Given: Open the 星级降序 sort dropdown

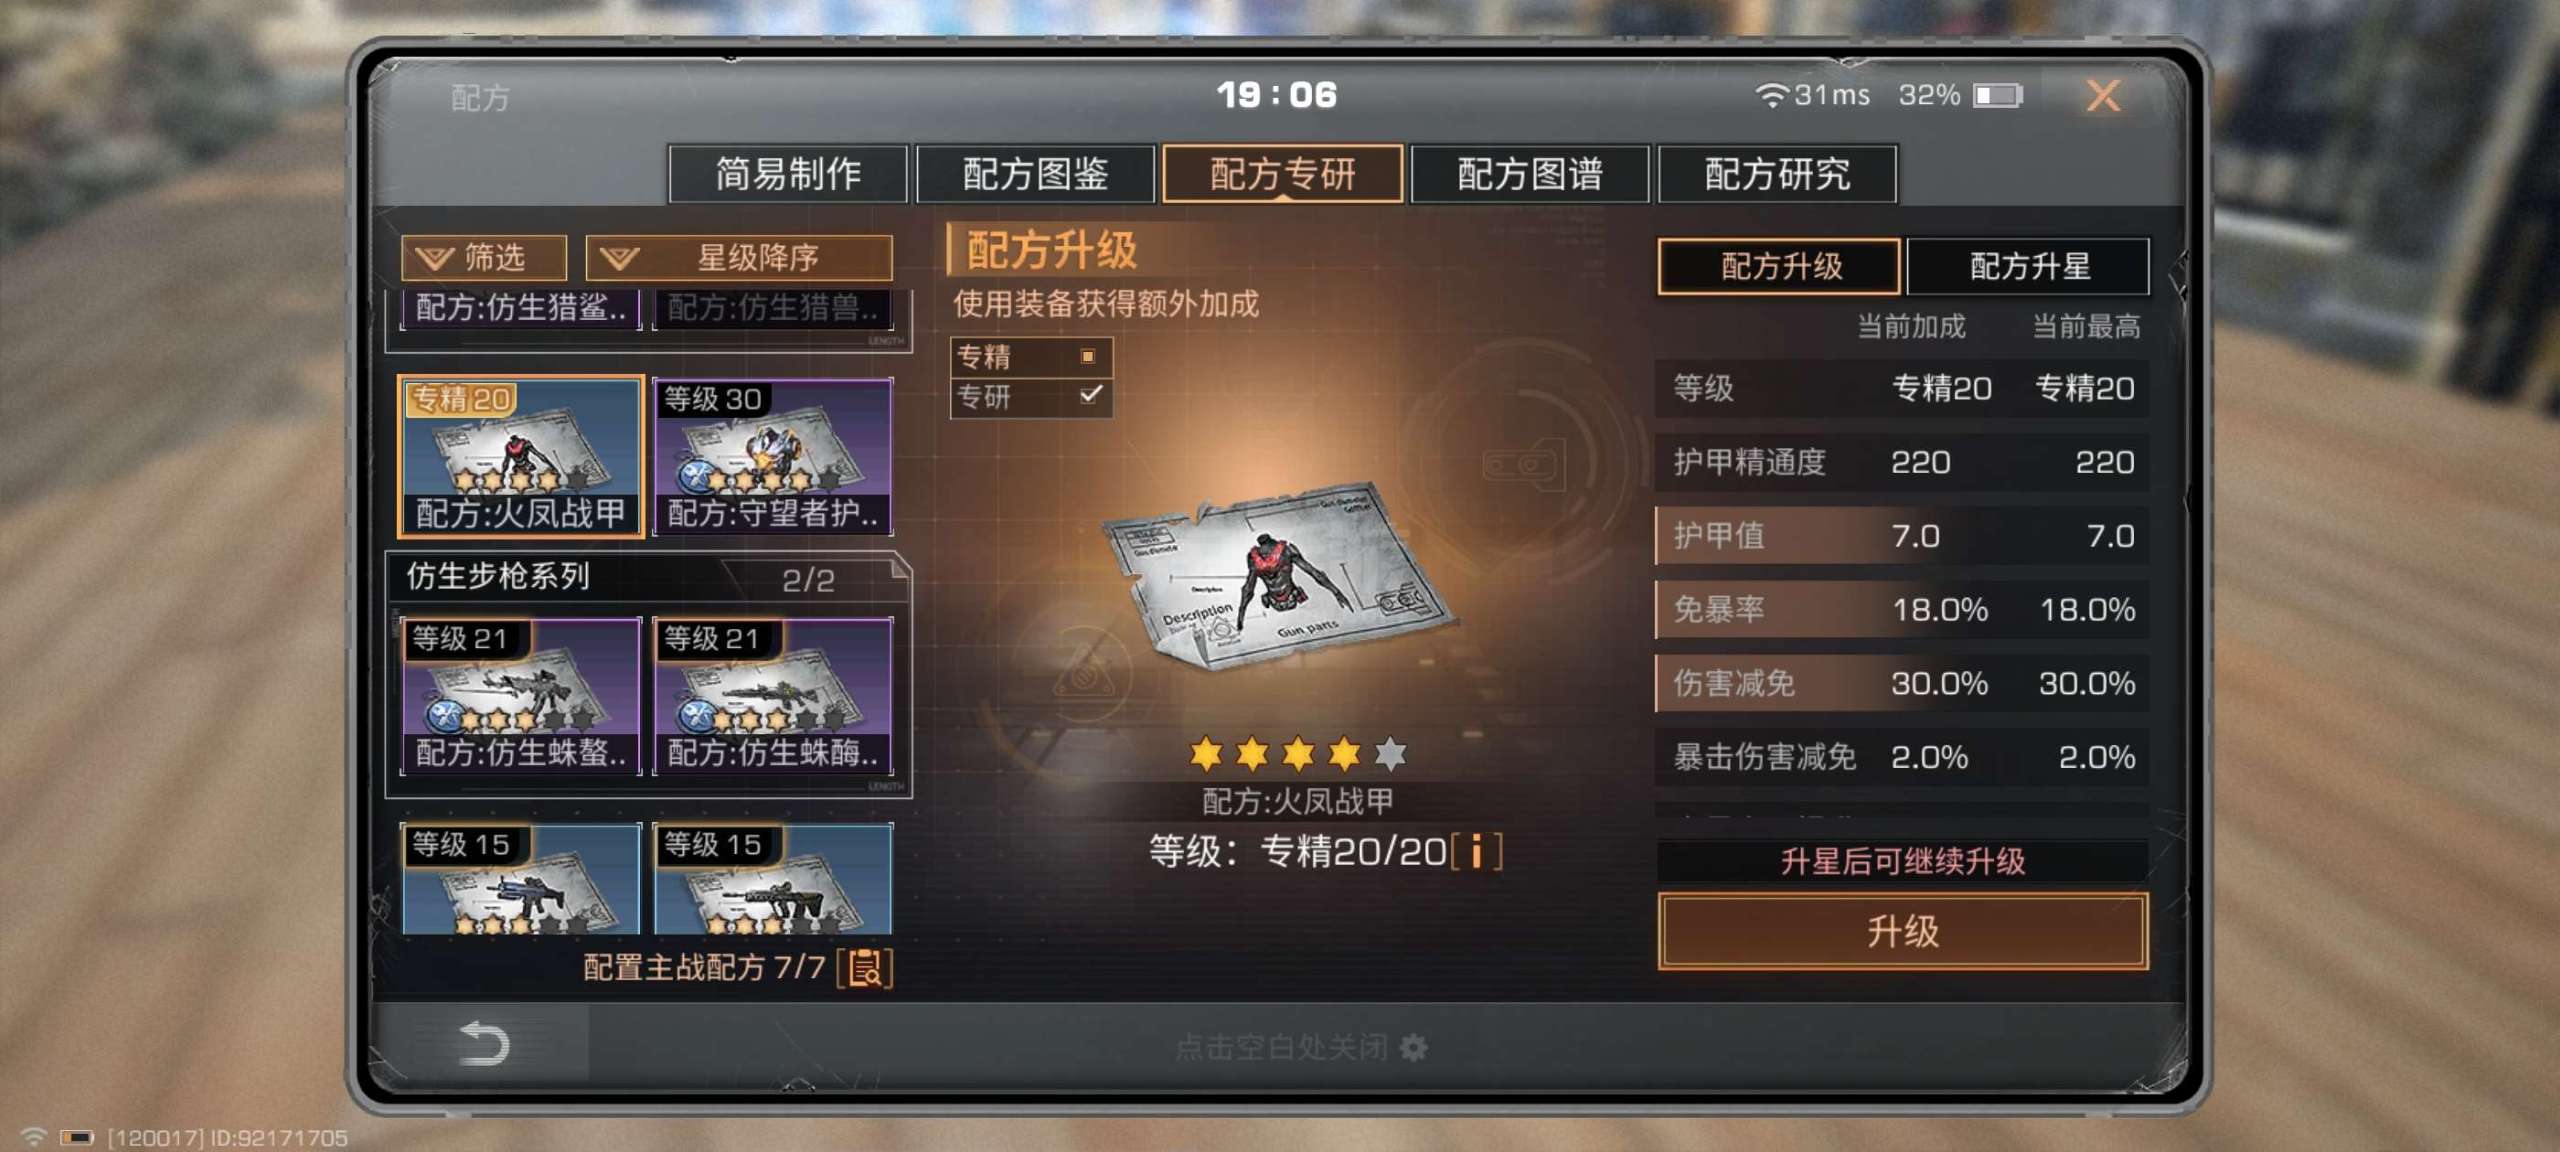Looking at the screenshot, I should pos(739,258).
